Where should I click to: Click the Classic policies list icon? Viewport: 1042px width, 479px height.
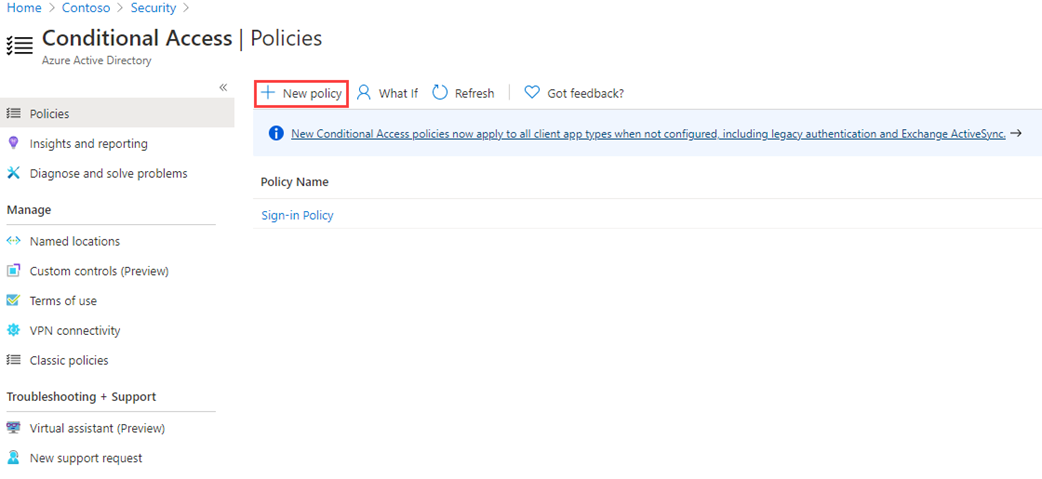[x=13, y=360]
